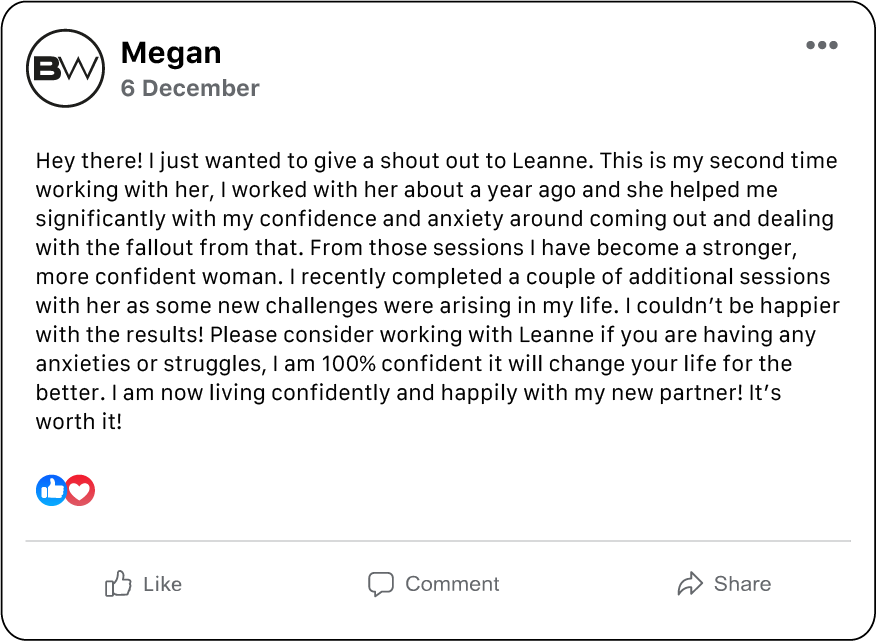Click the Share button label
Screen dimensions: 876x641
click(742, 584)
